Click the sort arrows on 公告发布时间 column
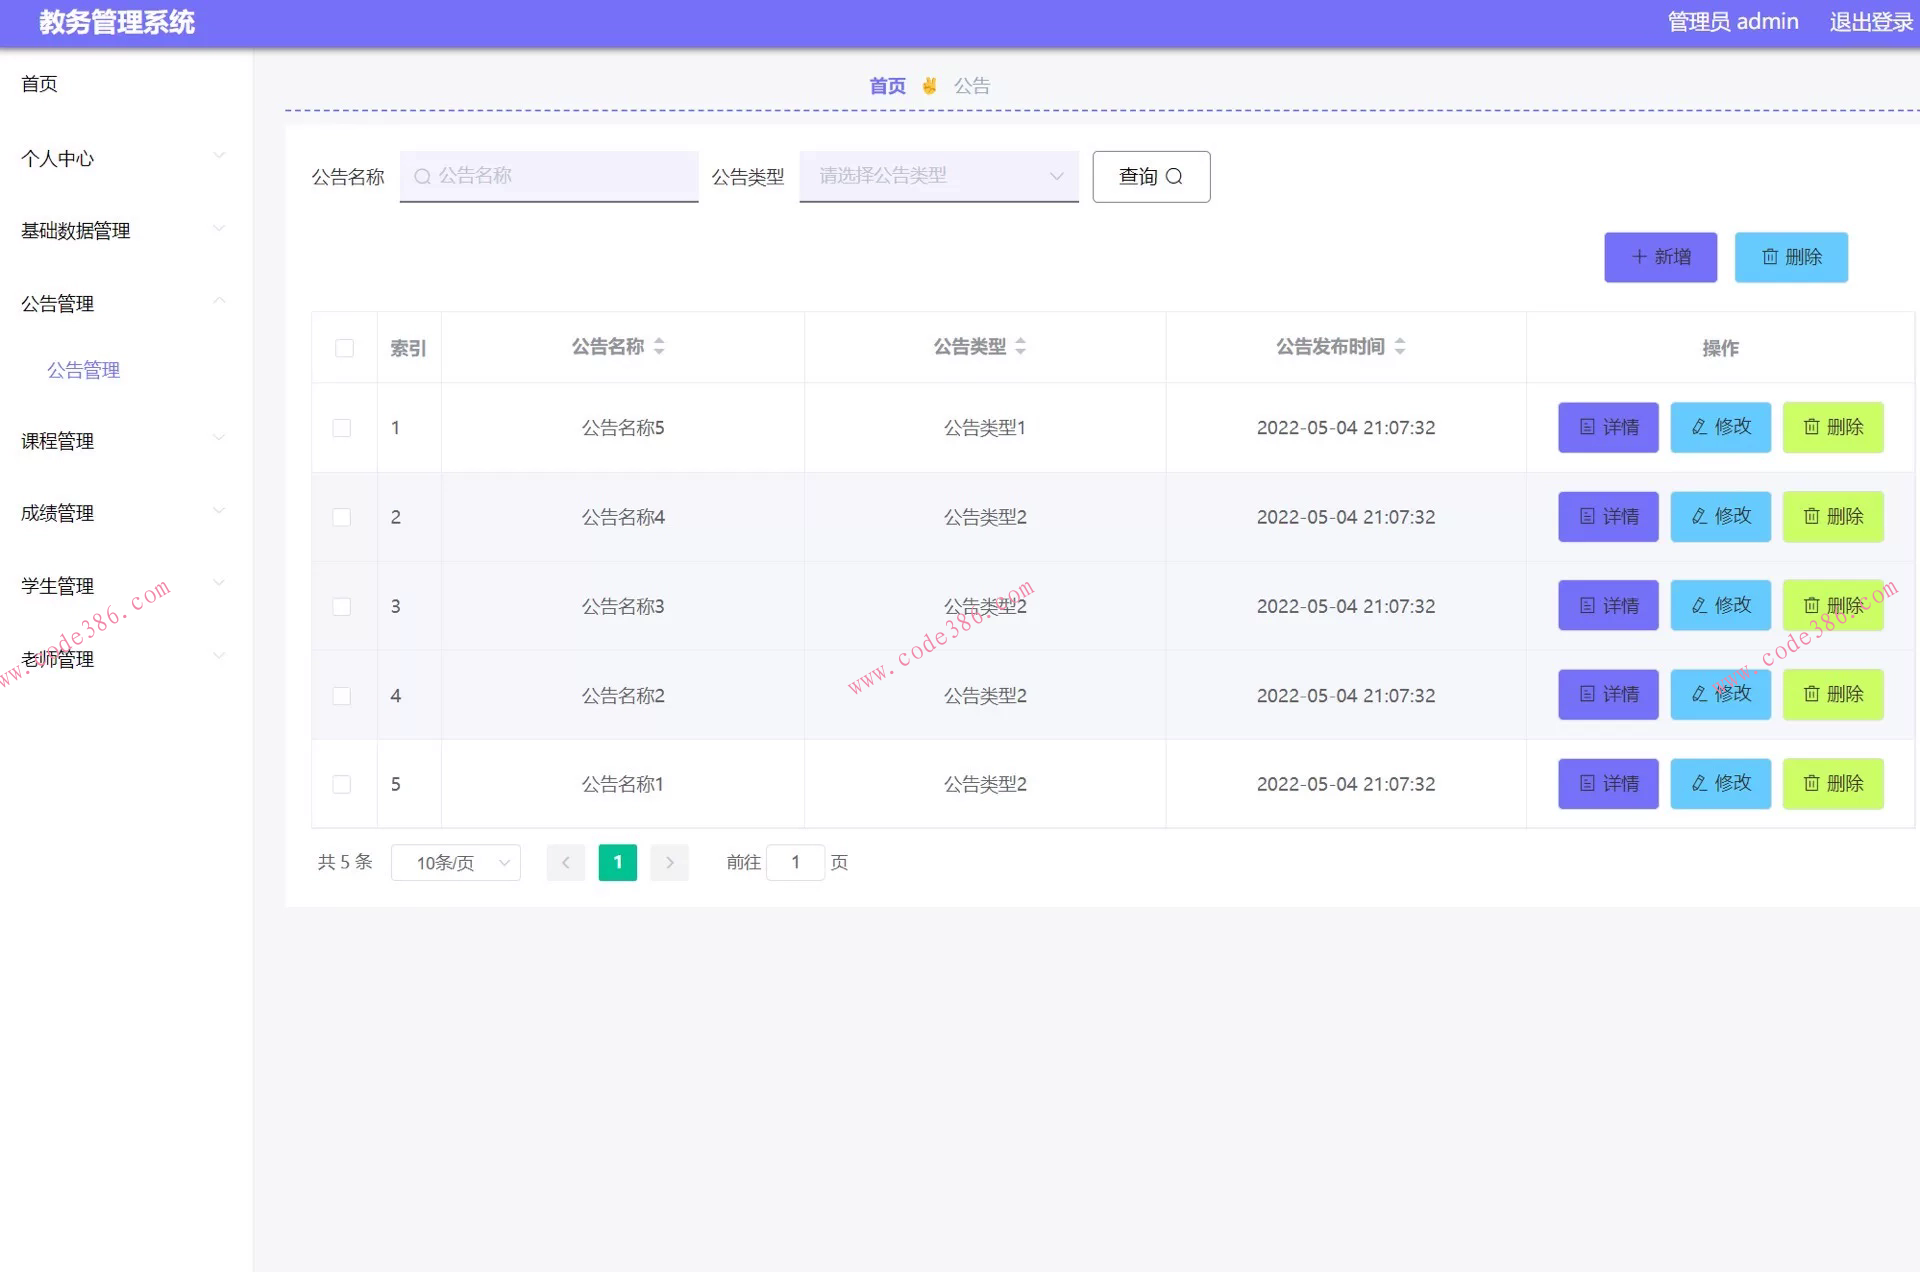1920x1272 pixels. 1400,347
